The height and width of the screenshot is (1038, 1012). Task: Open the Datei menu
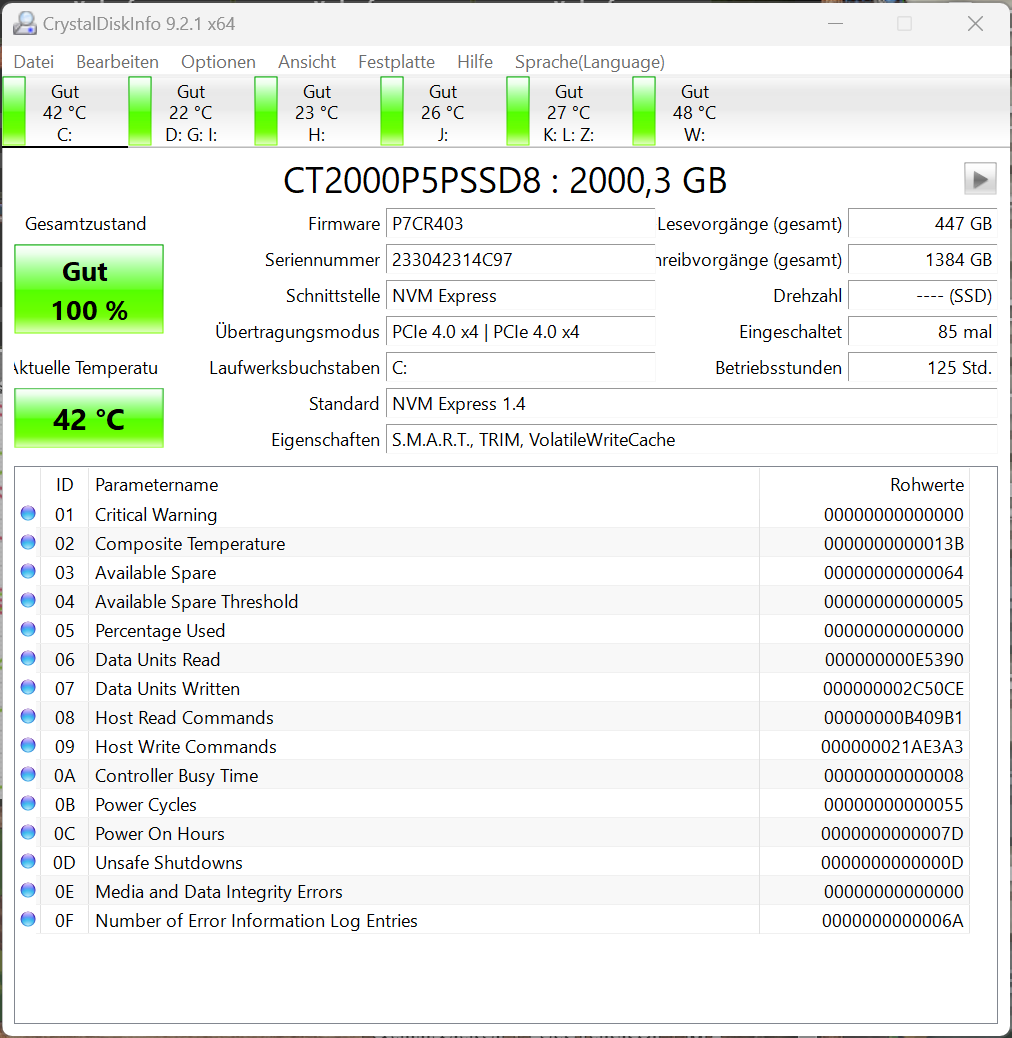34,62
